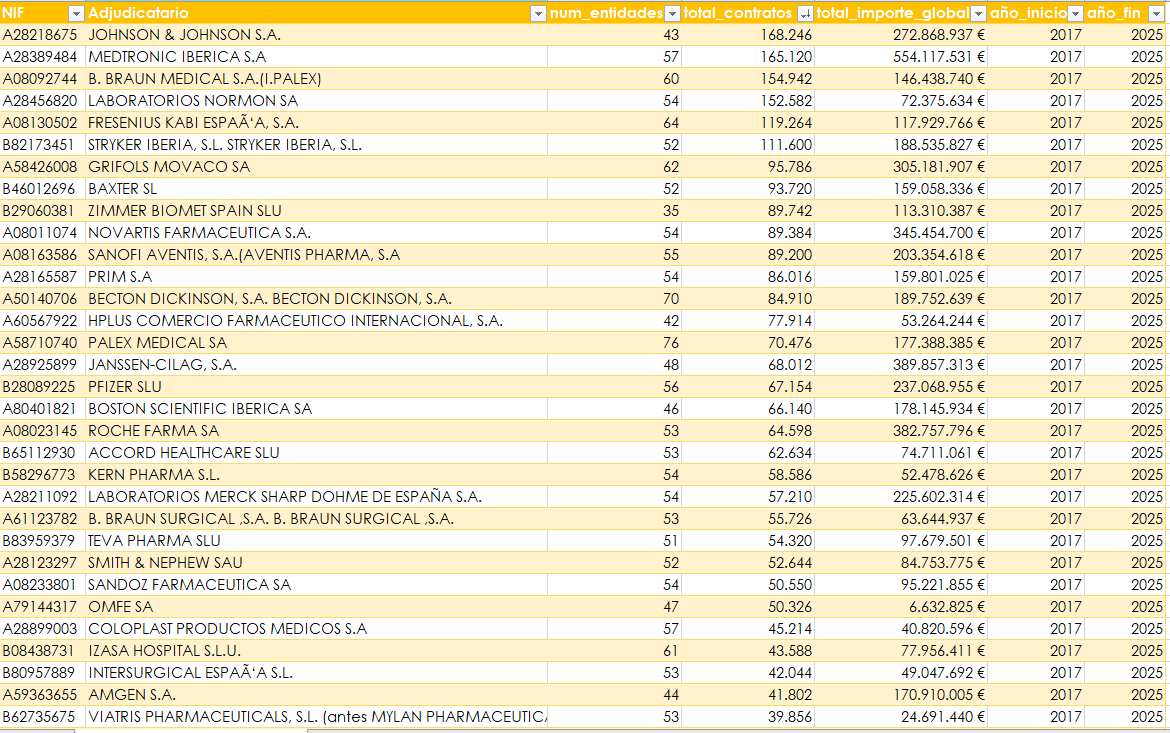Viewport: 1170px width, 733px height.
Task: Click num_entidades value 70 for Becton Dickinson
Action: click(615, 299)
